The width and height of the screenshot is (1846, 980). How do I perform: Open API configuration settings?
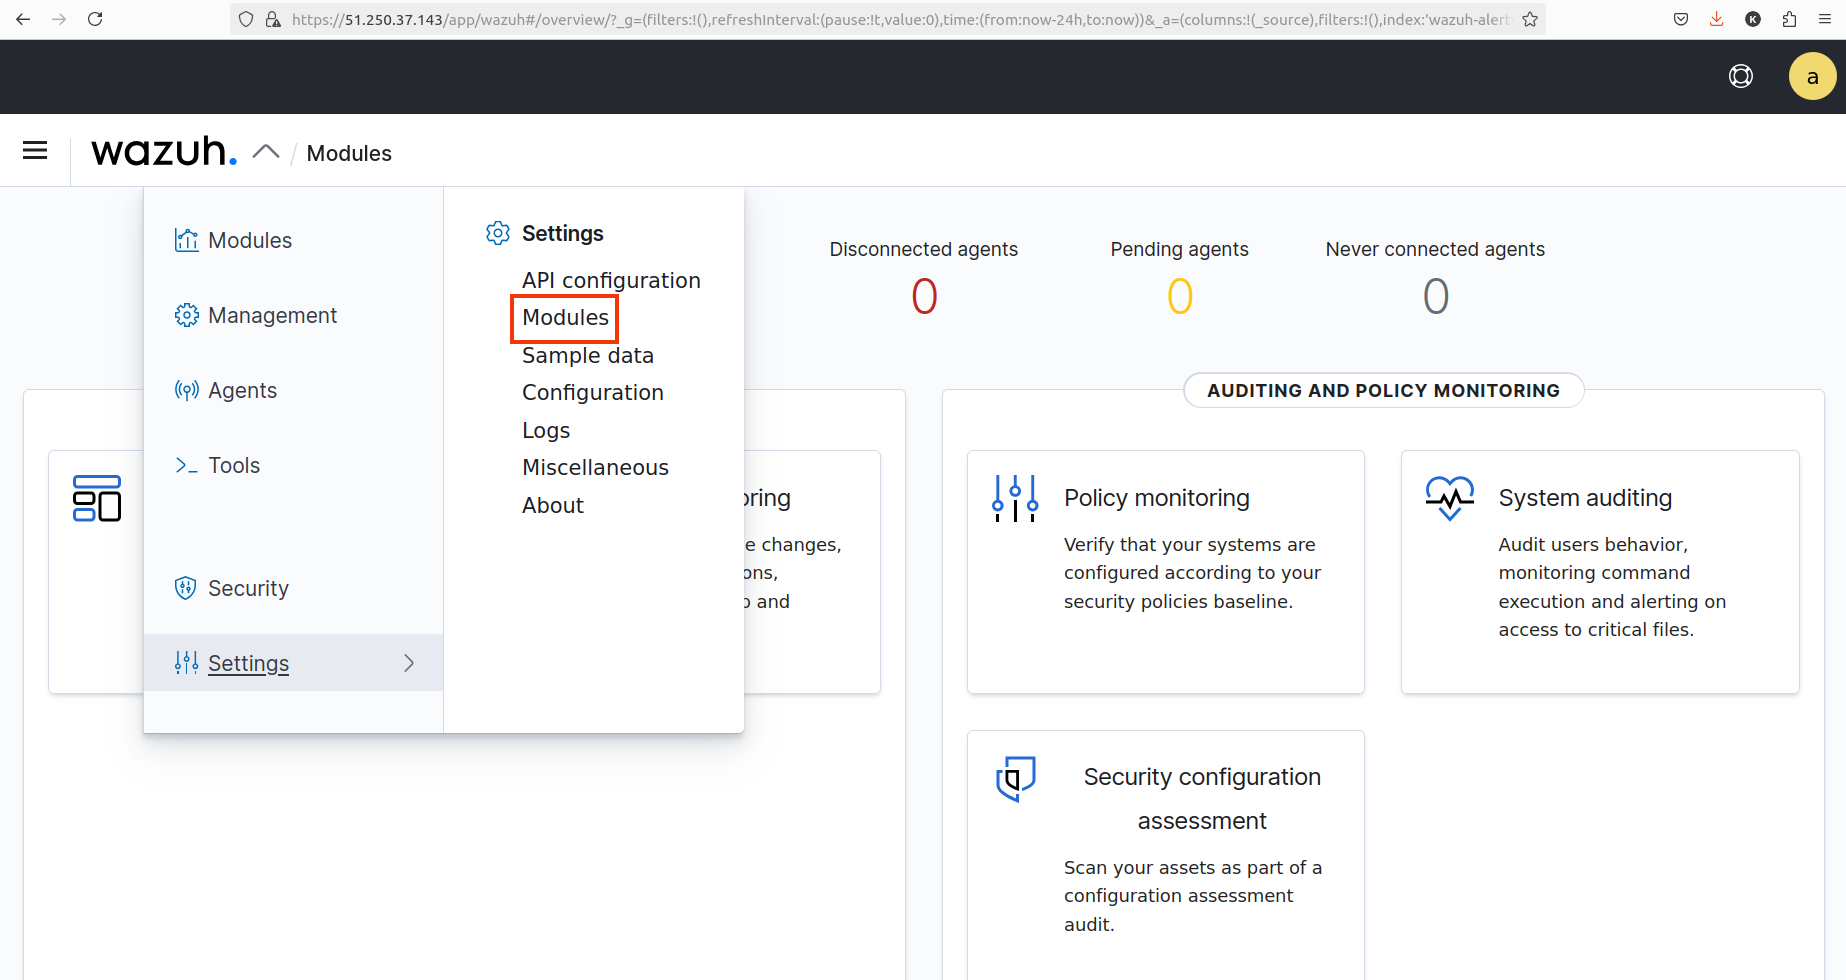[611, 280]
